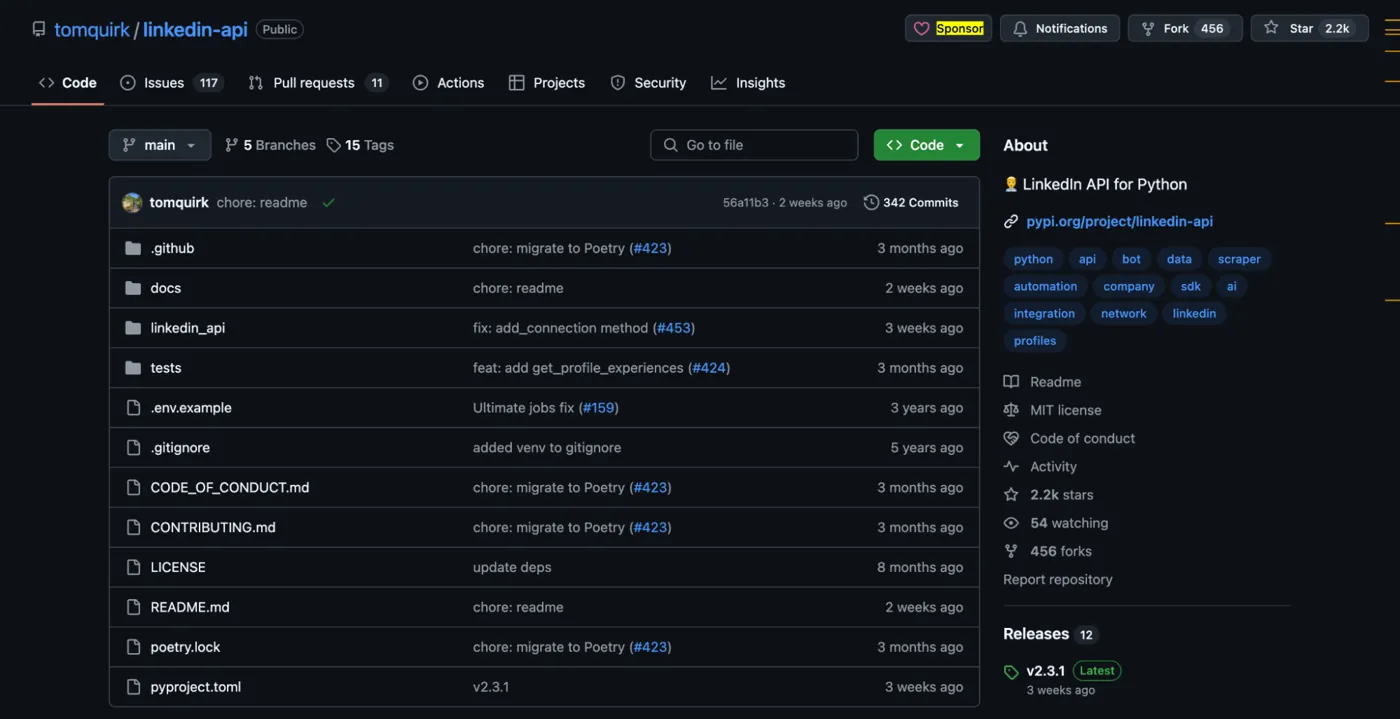Open the main branch dropdown

coord(160,145)
